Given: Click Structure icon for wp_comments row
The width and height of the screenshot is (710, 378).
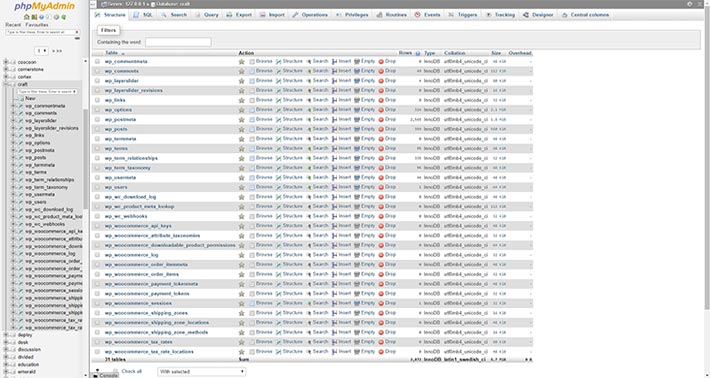Looking at the screenshot, I should [278, 71].
